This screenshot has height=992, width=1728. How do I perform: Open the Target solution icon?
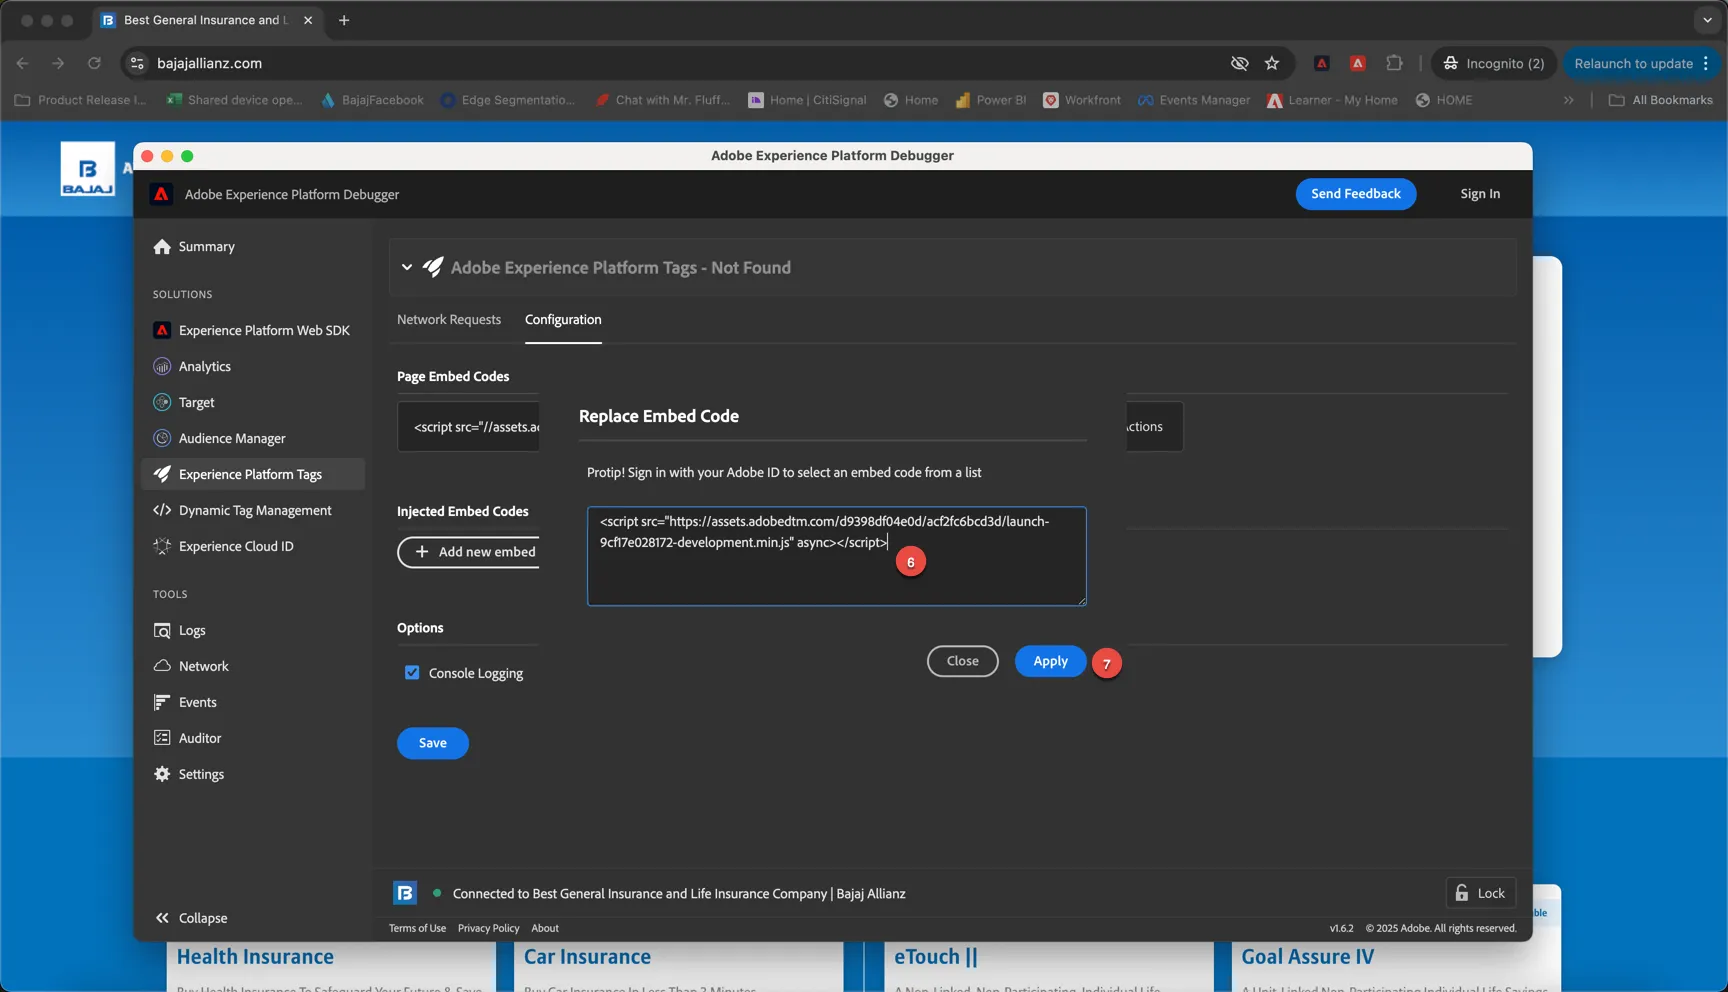click(162, 403)
